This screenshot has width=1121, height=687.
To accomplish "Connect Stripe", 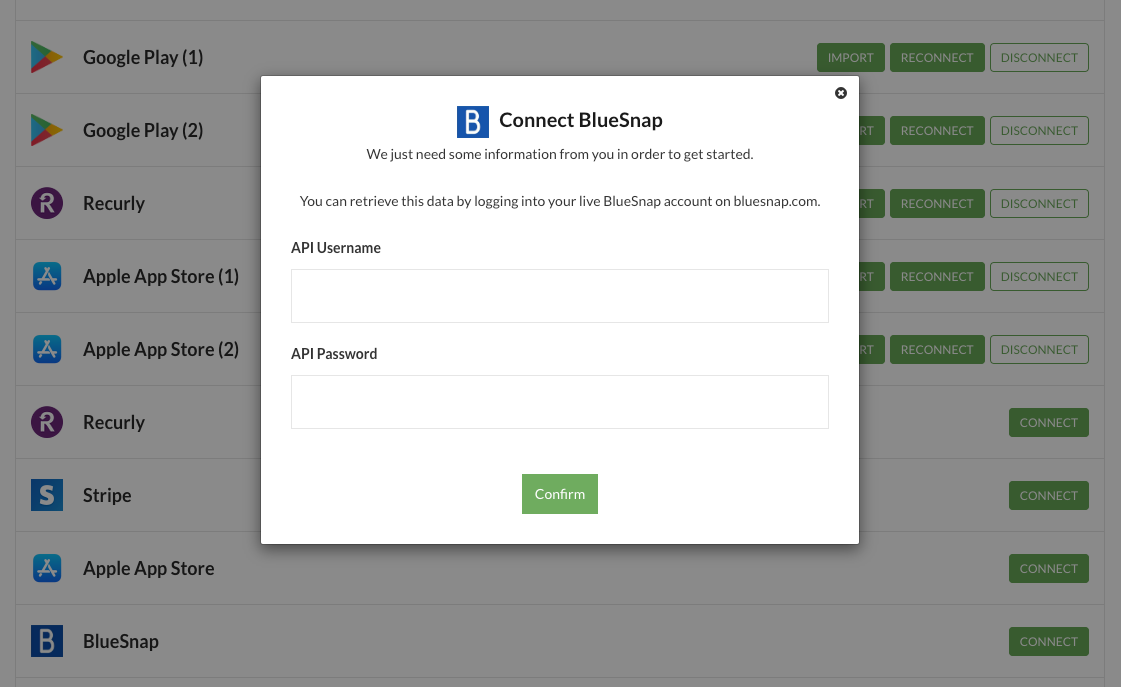I will pos(1049,495).
